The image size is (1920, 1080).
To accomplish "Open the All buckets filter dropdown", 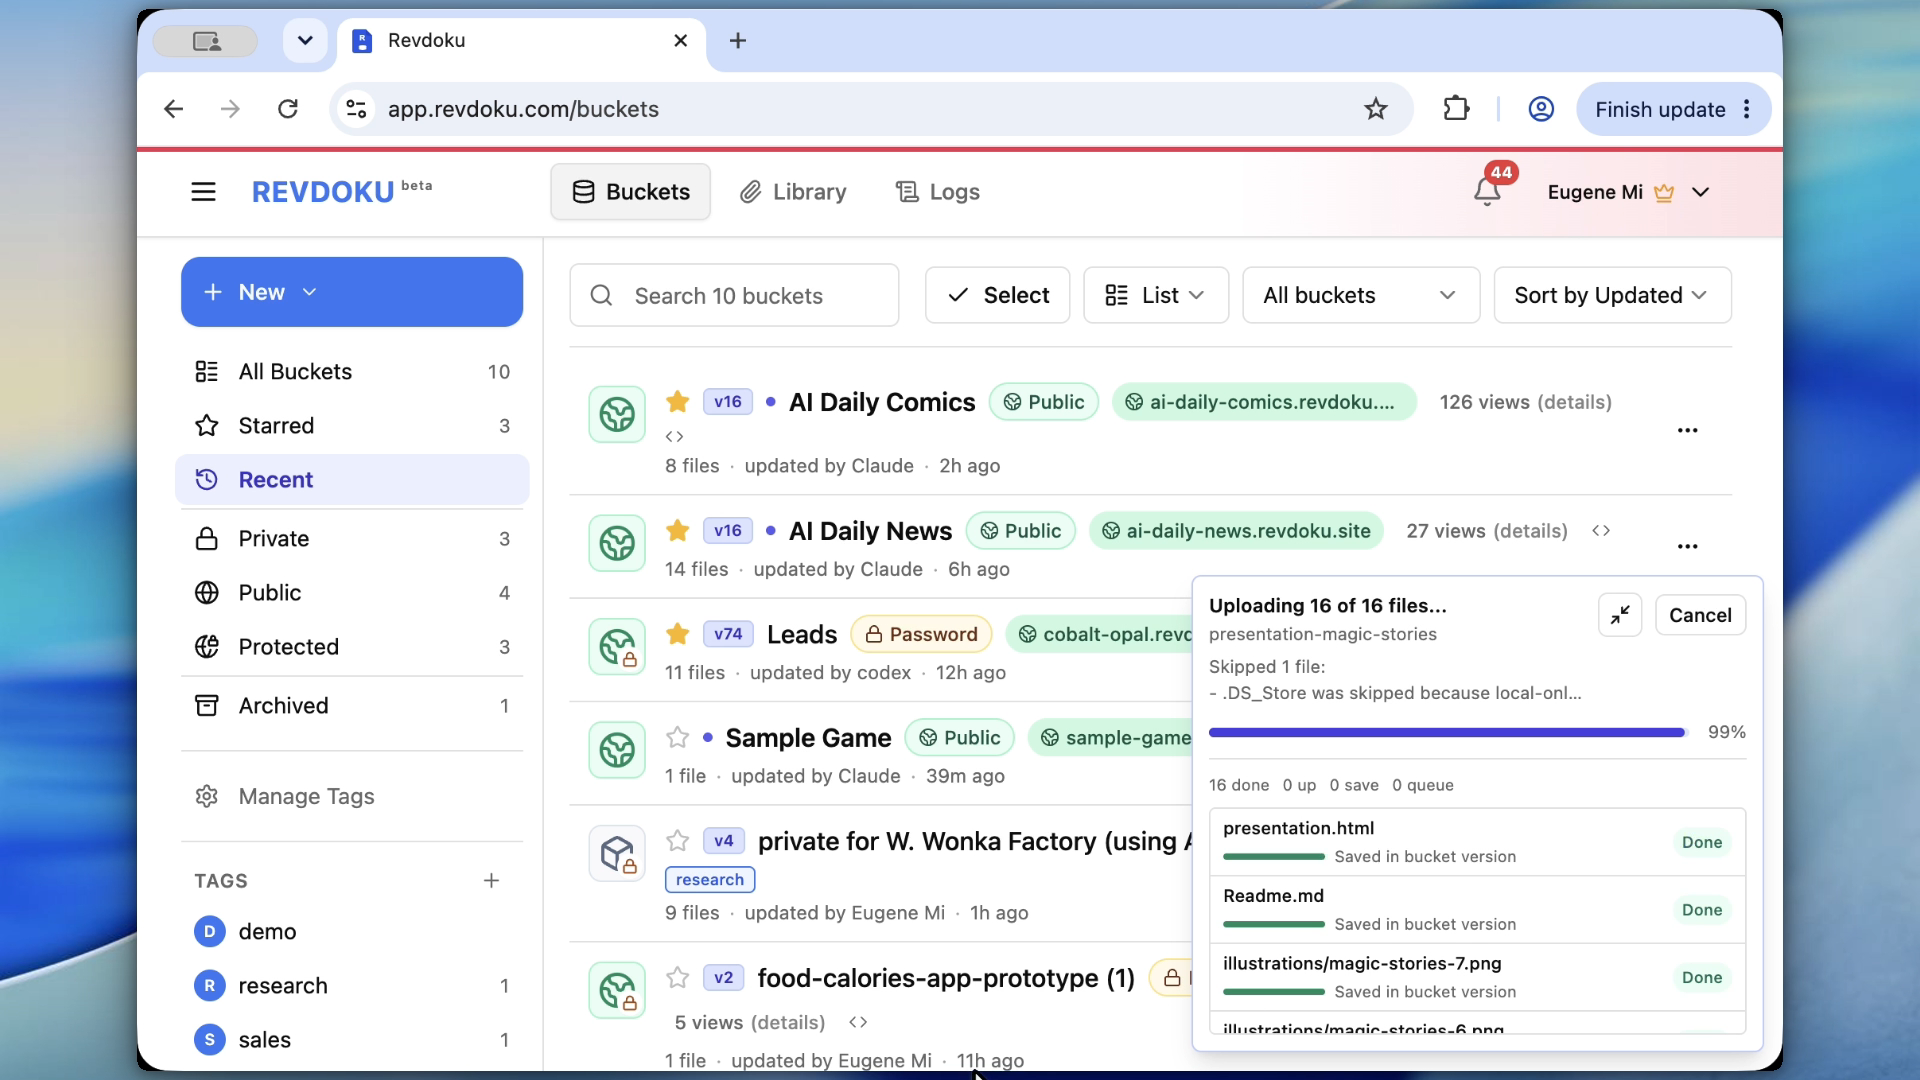I will (x=1361, y=295).
